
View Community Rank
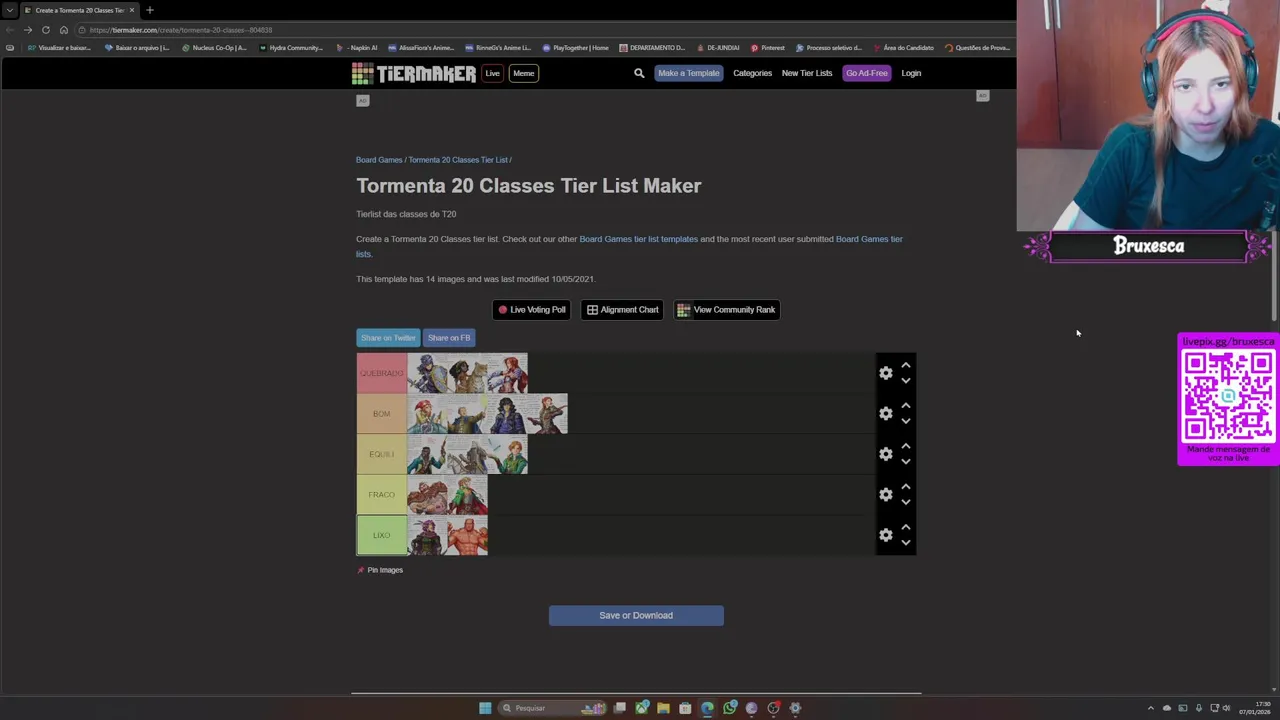[726, 310]
